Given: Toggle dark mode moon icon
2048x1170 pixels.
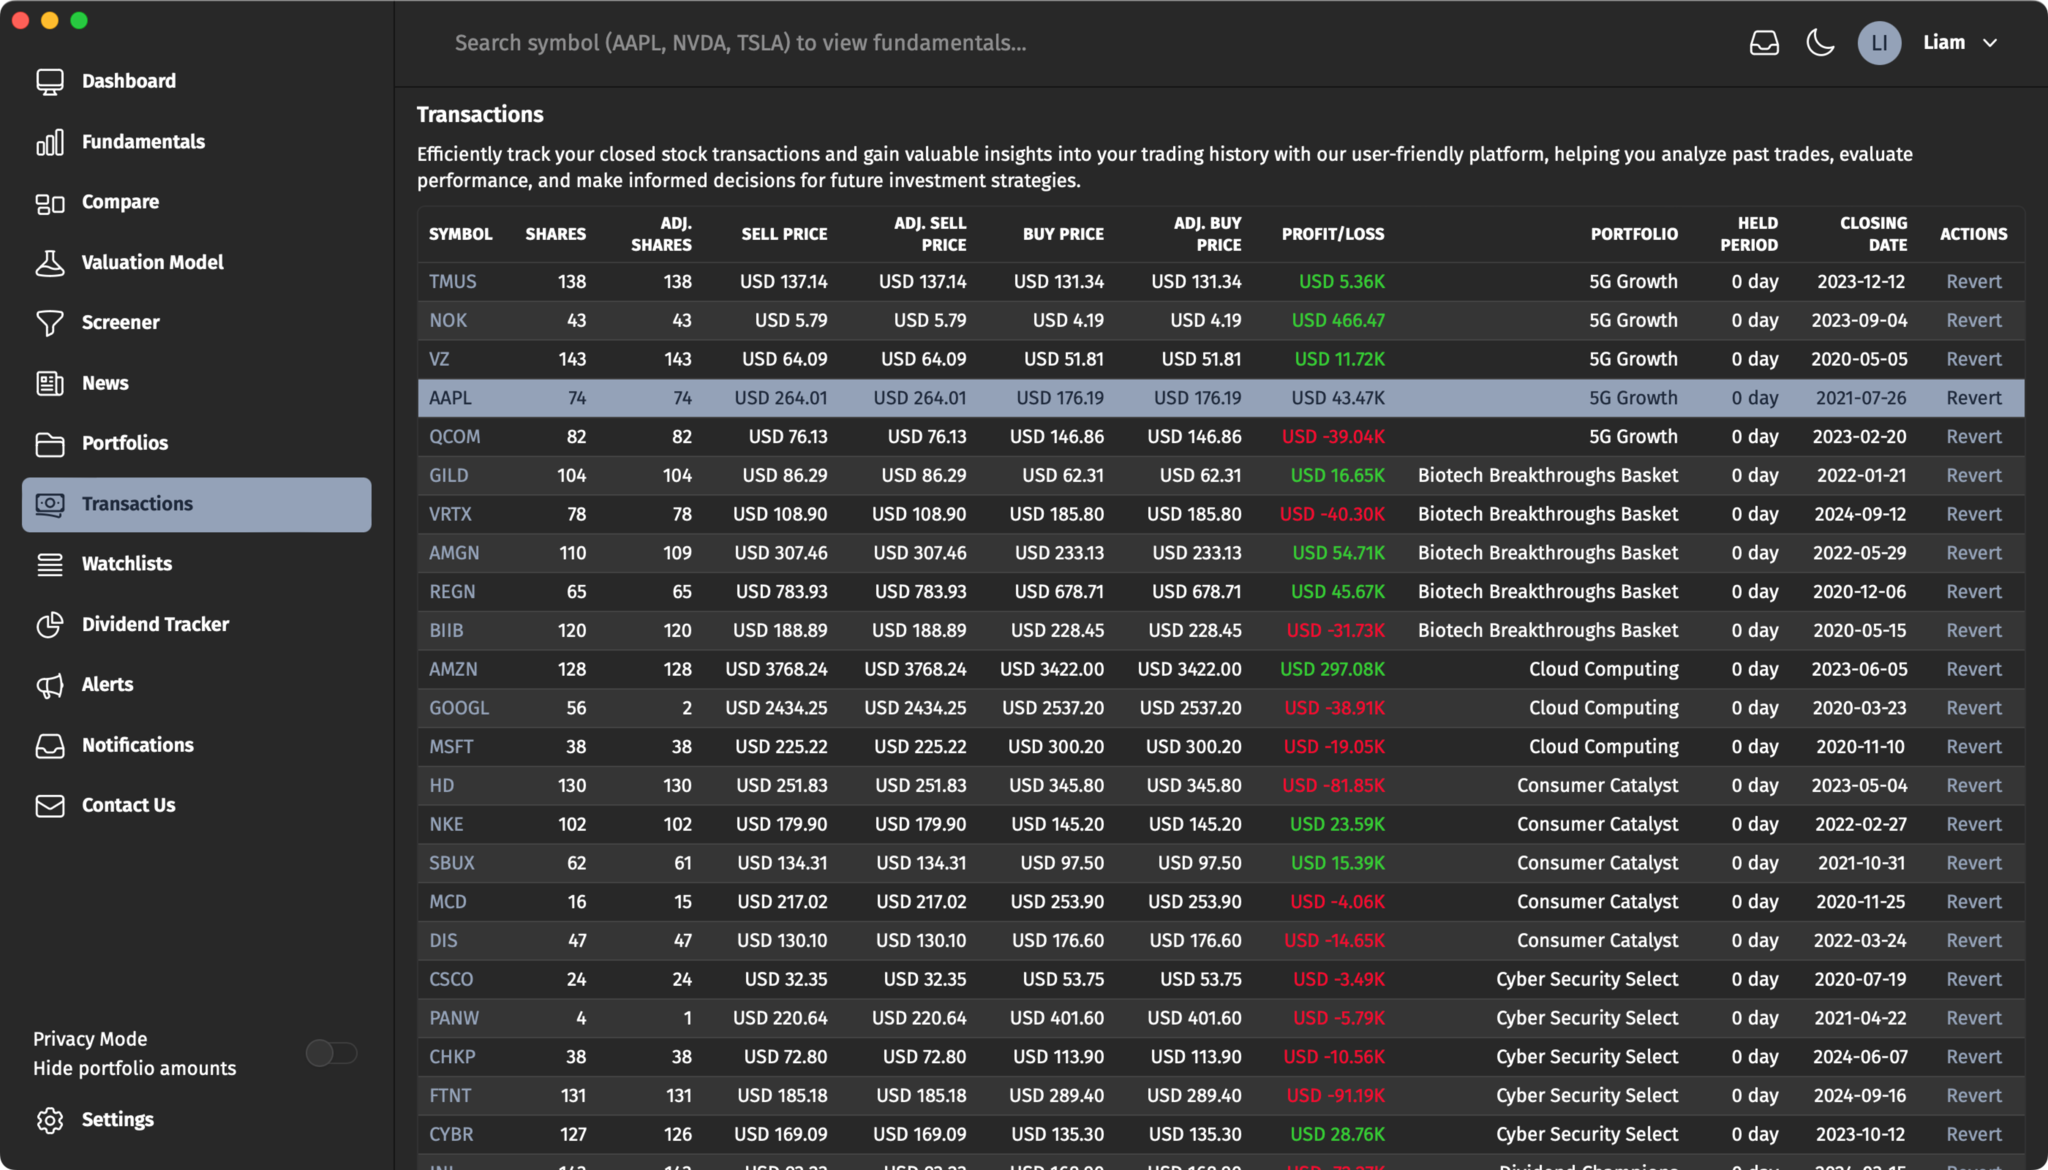Looking at the screenshot, I should point(1820,43).
